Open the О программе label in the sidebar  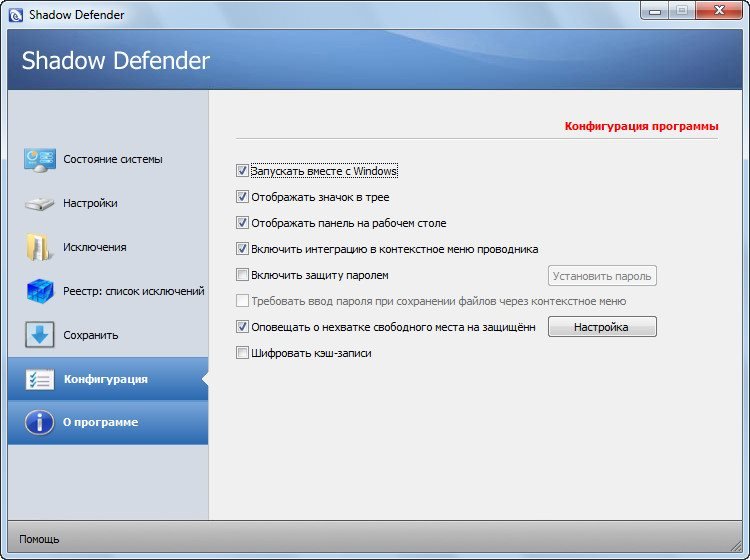[100, 422]
